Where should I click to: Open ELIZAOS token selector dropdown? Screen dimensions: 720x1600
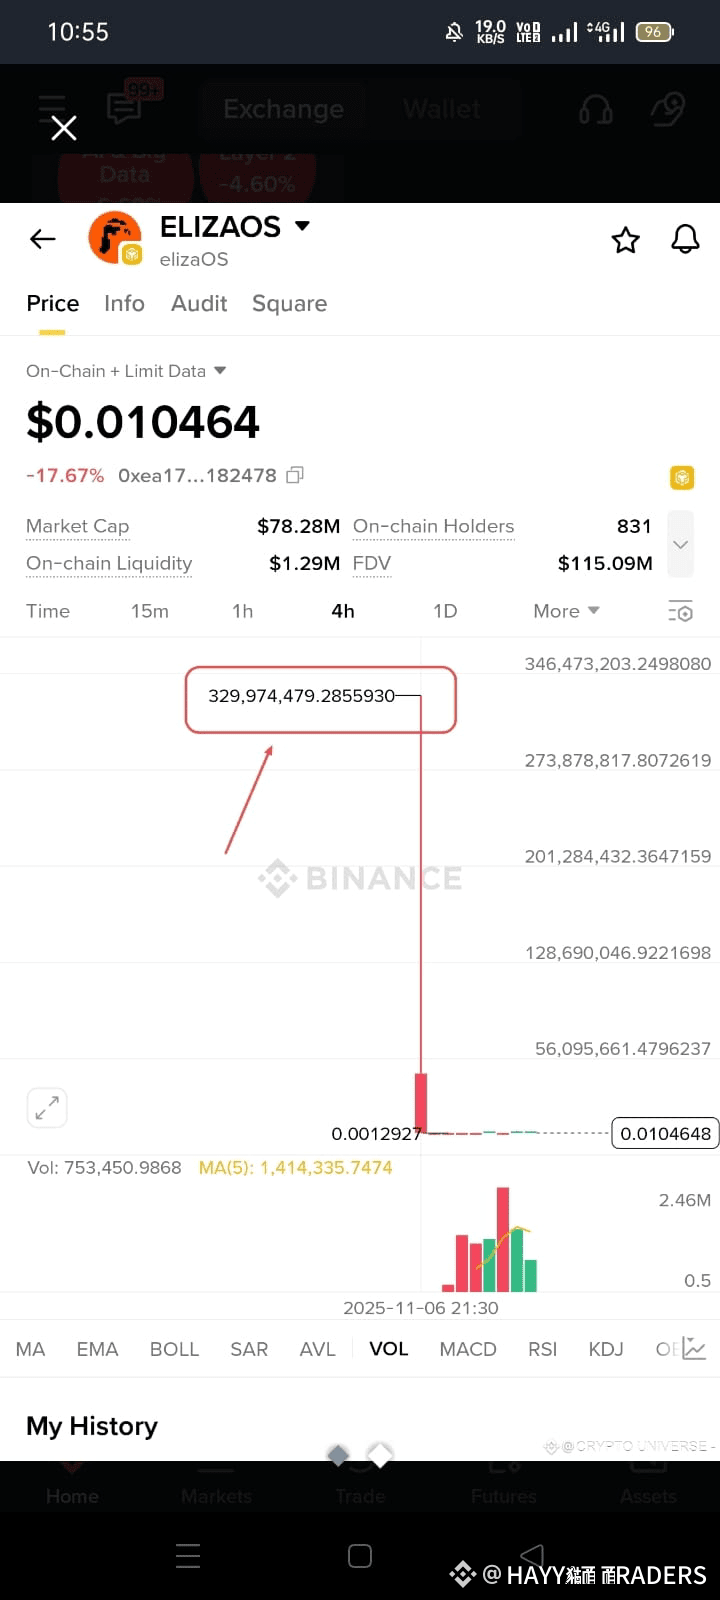tap(302, 226)
